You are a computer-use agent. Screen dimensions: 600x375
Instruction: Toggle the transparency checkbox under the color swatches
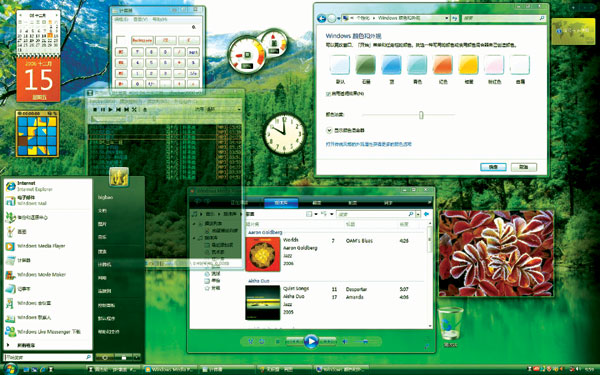click(x=328, y=94)
